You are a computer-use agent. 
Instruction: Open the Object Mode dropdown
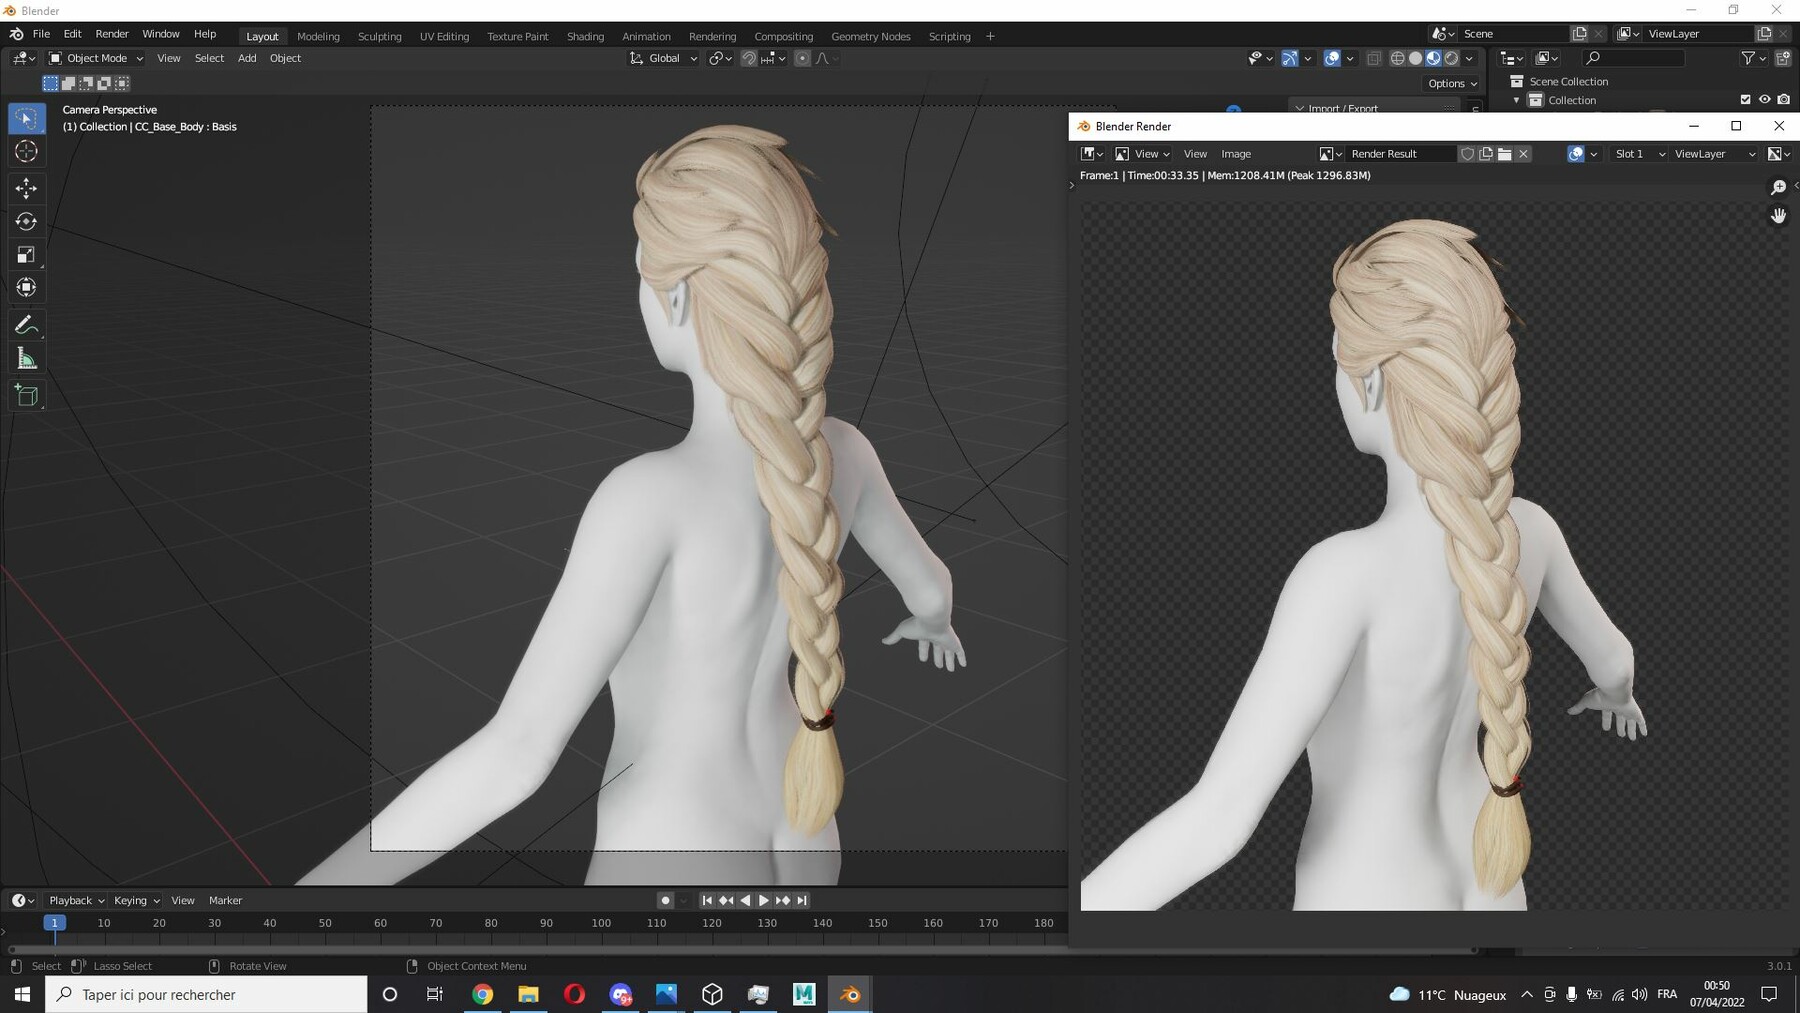click(96, 58)
